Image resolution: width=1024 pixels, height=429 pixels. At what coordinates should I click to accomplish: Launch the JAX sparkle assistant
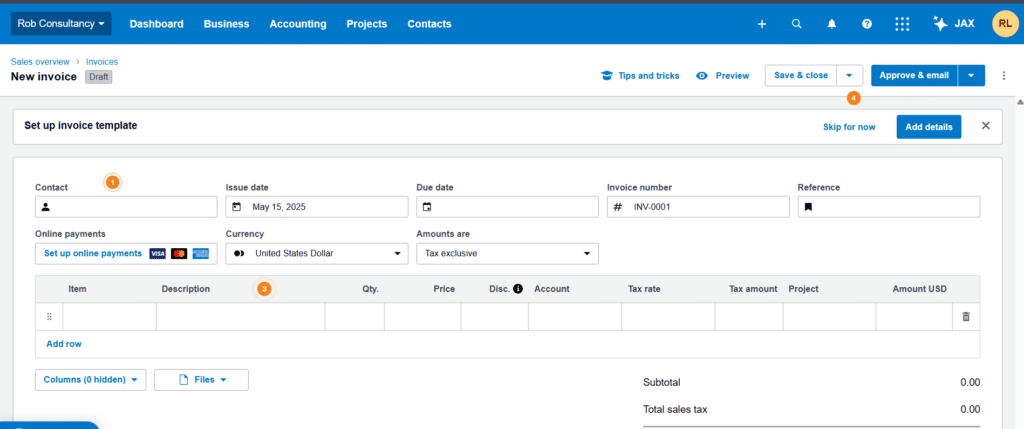953,24
